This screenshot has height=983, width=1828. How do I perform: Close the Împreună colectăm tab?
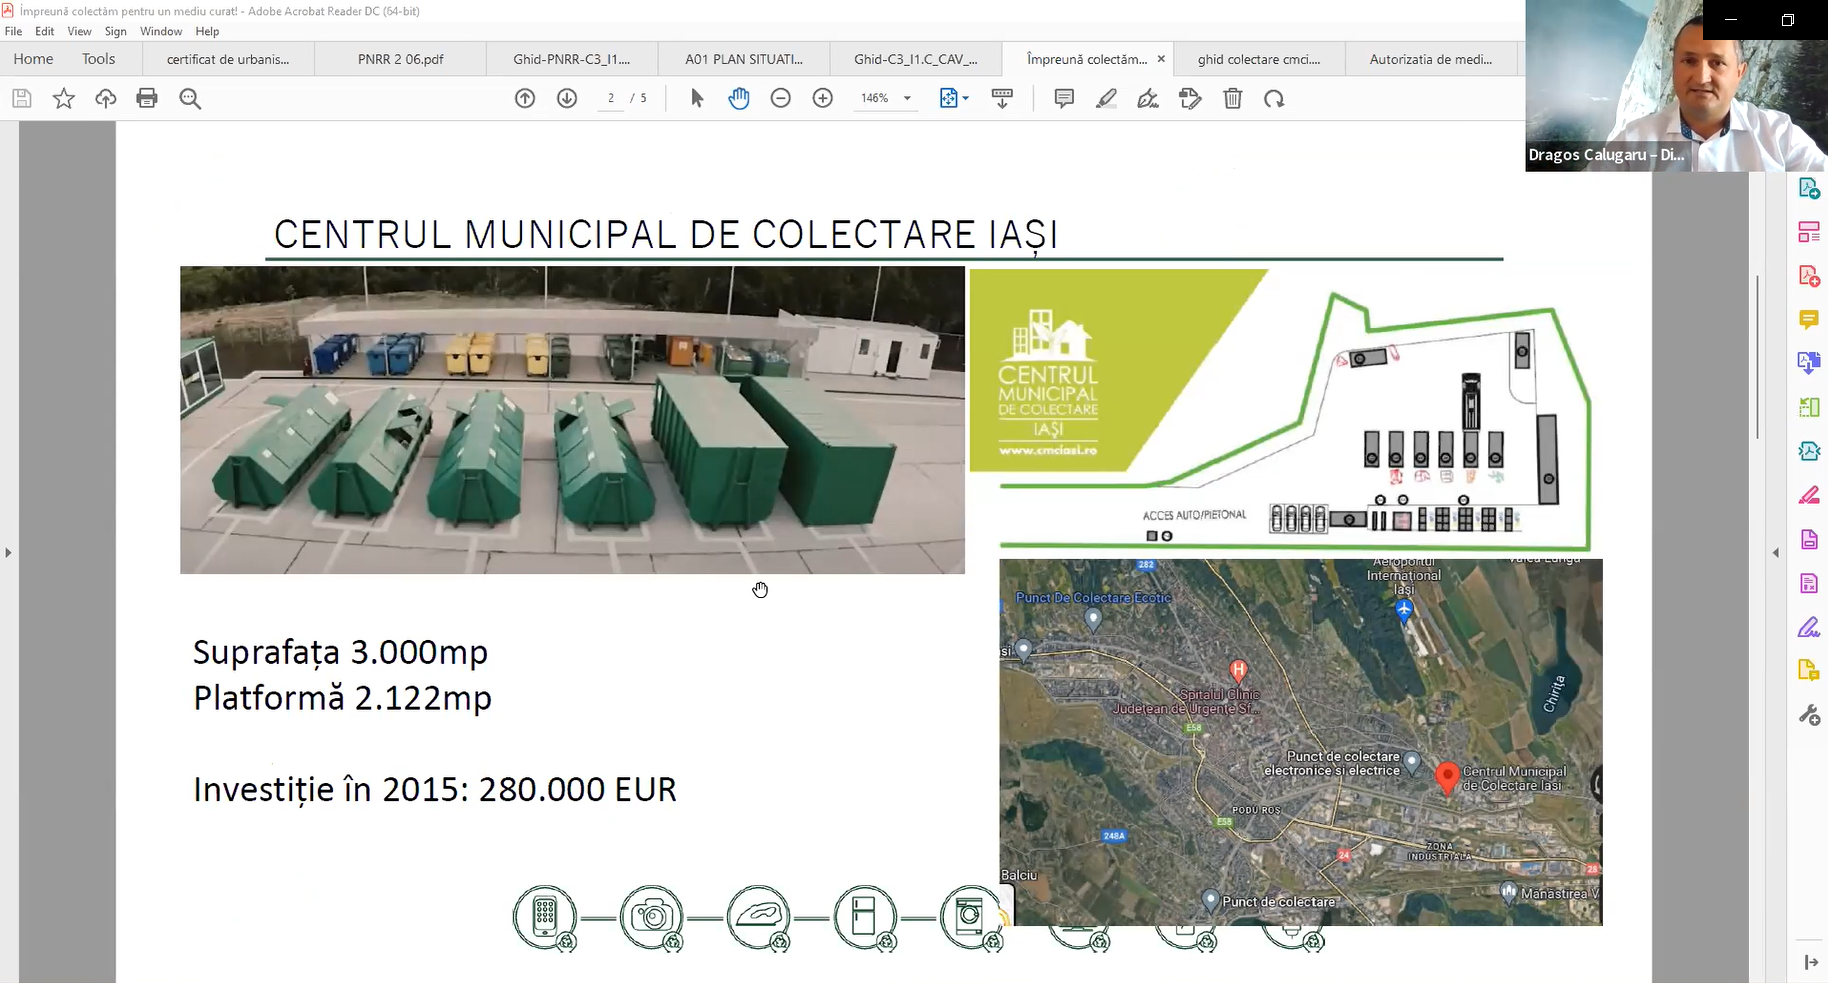point(1161,59)
